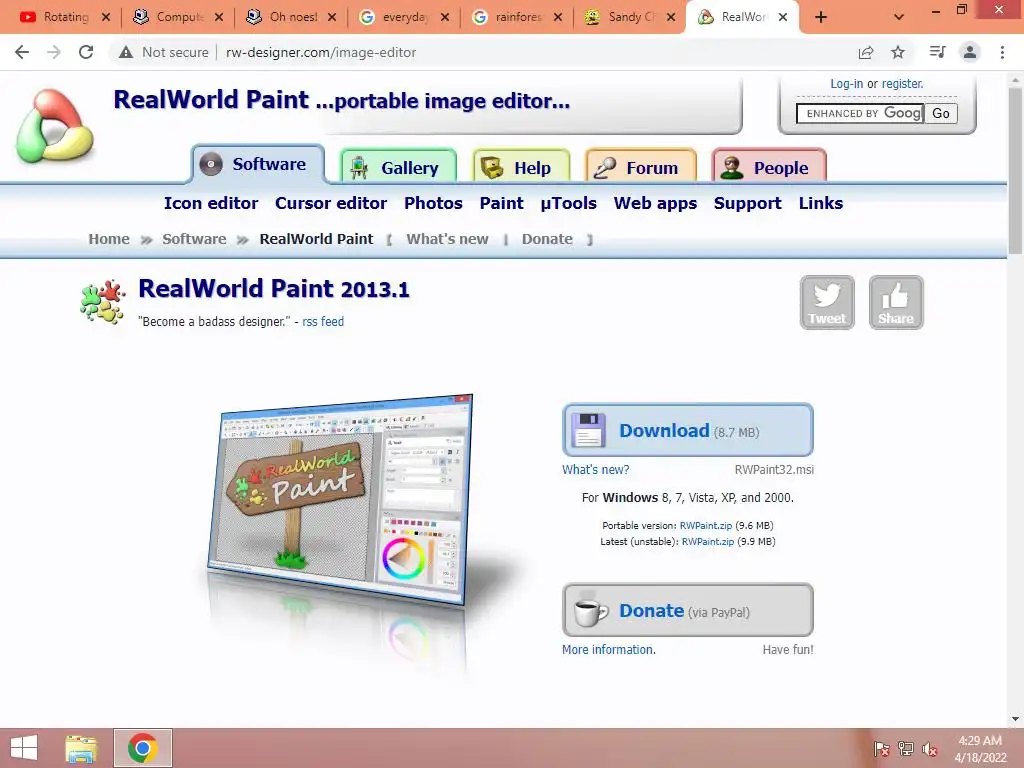Select Photos in the submenu
The height and width of the screenshot is (768, 1024).
coord(433,203)
